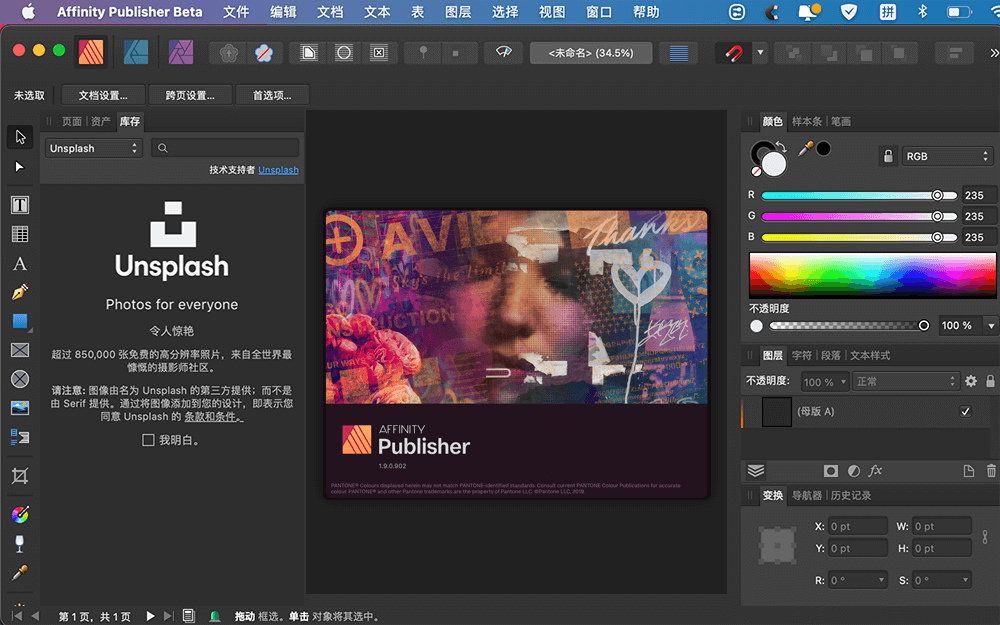Click the Mask Layer icon
The image size is (1000, 625).
pyautogui.click(x=830, y=471)
